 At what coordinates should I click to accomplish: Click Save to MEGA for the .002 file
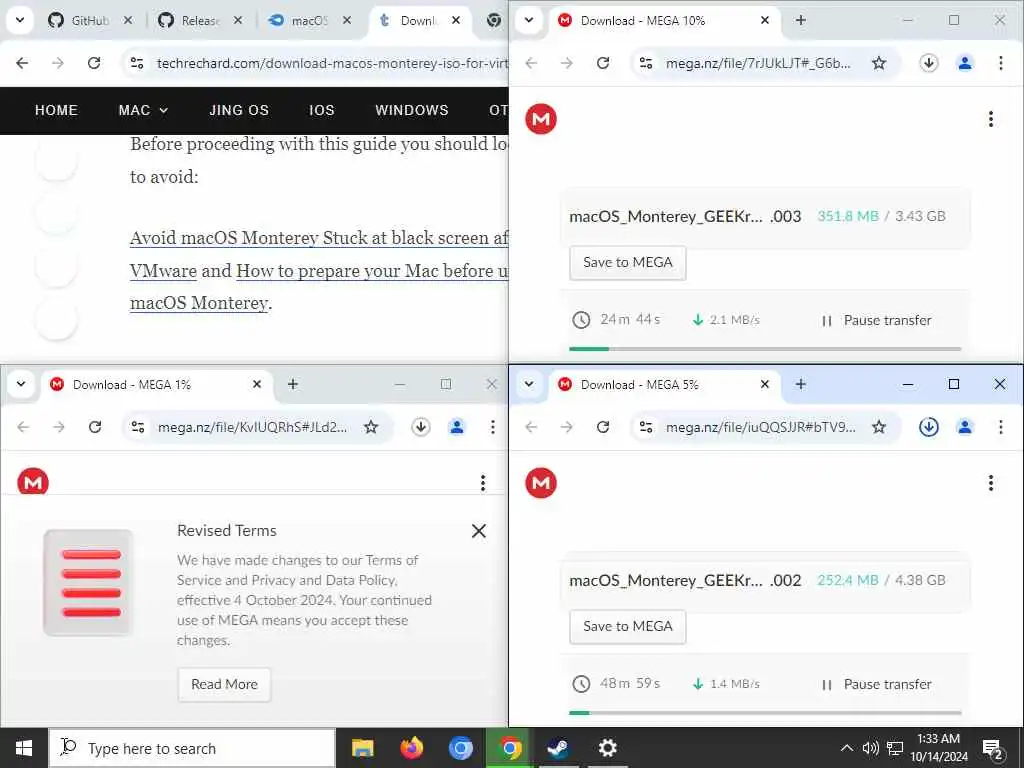(x=628, y=626)
